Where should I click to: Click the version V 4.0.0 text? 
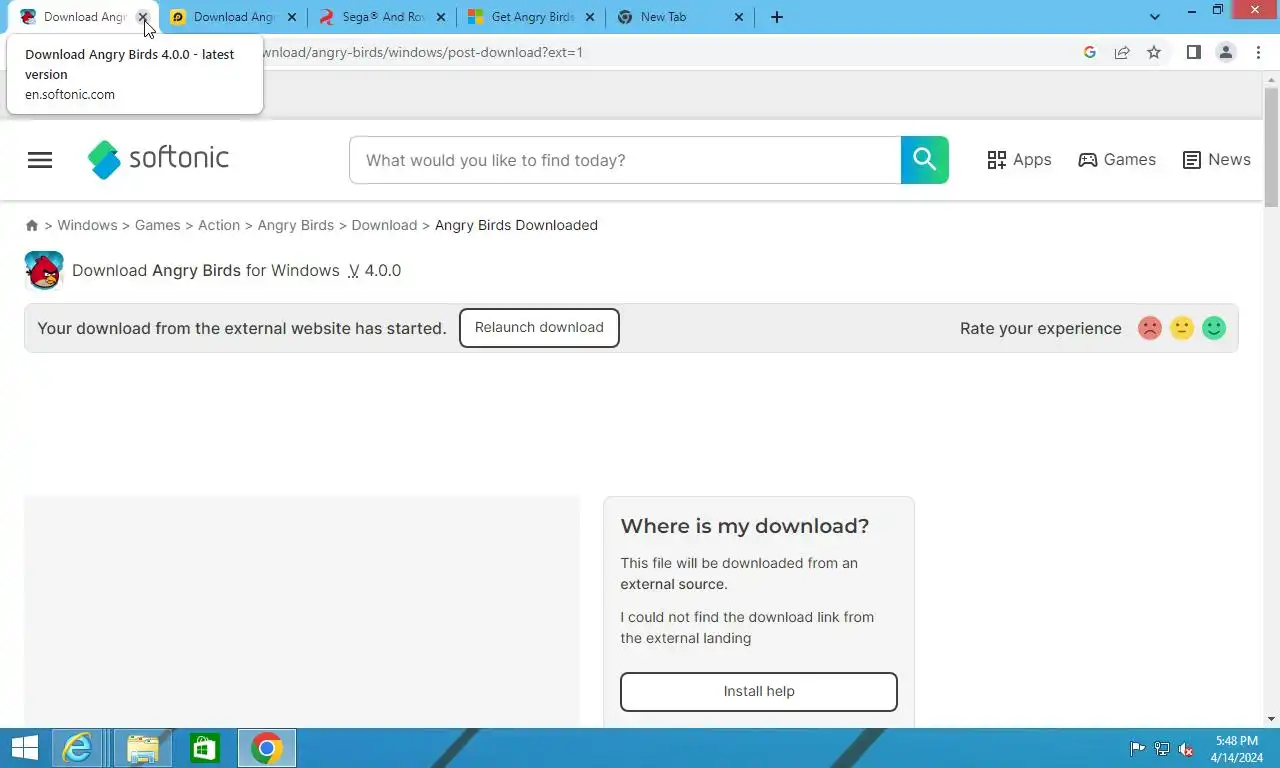[374, 271]
